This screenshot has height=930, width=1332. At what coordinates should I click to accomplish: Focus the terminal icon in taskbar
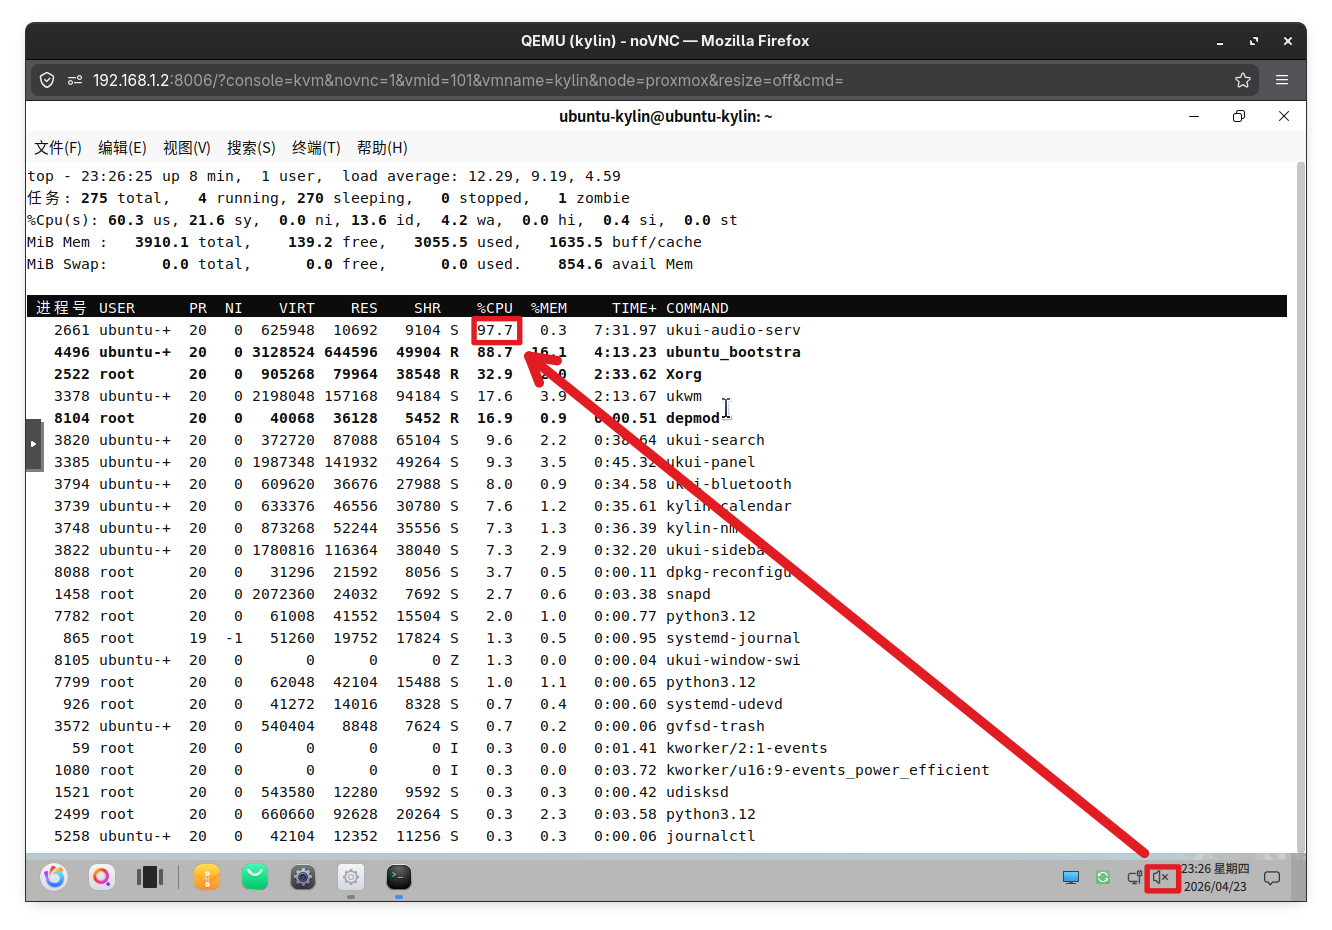pos(399,877)
